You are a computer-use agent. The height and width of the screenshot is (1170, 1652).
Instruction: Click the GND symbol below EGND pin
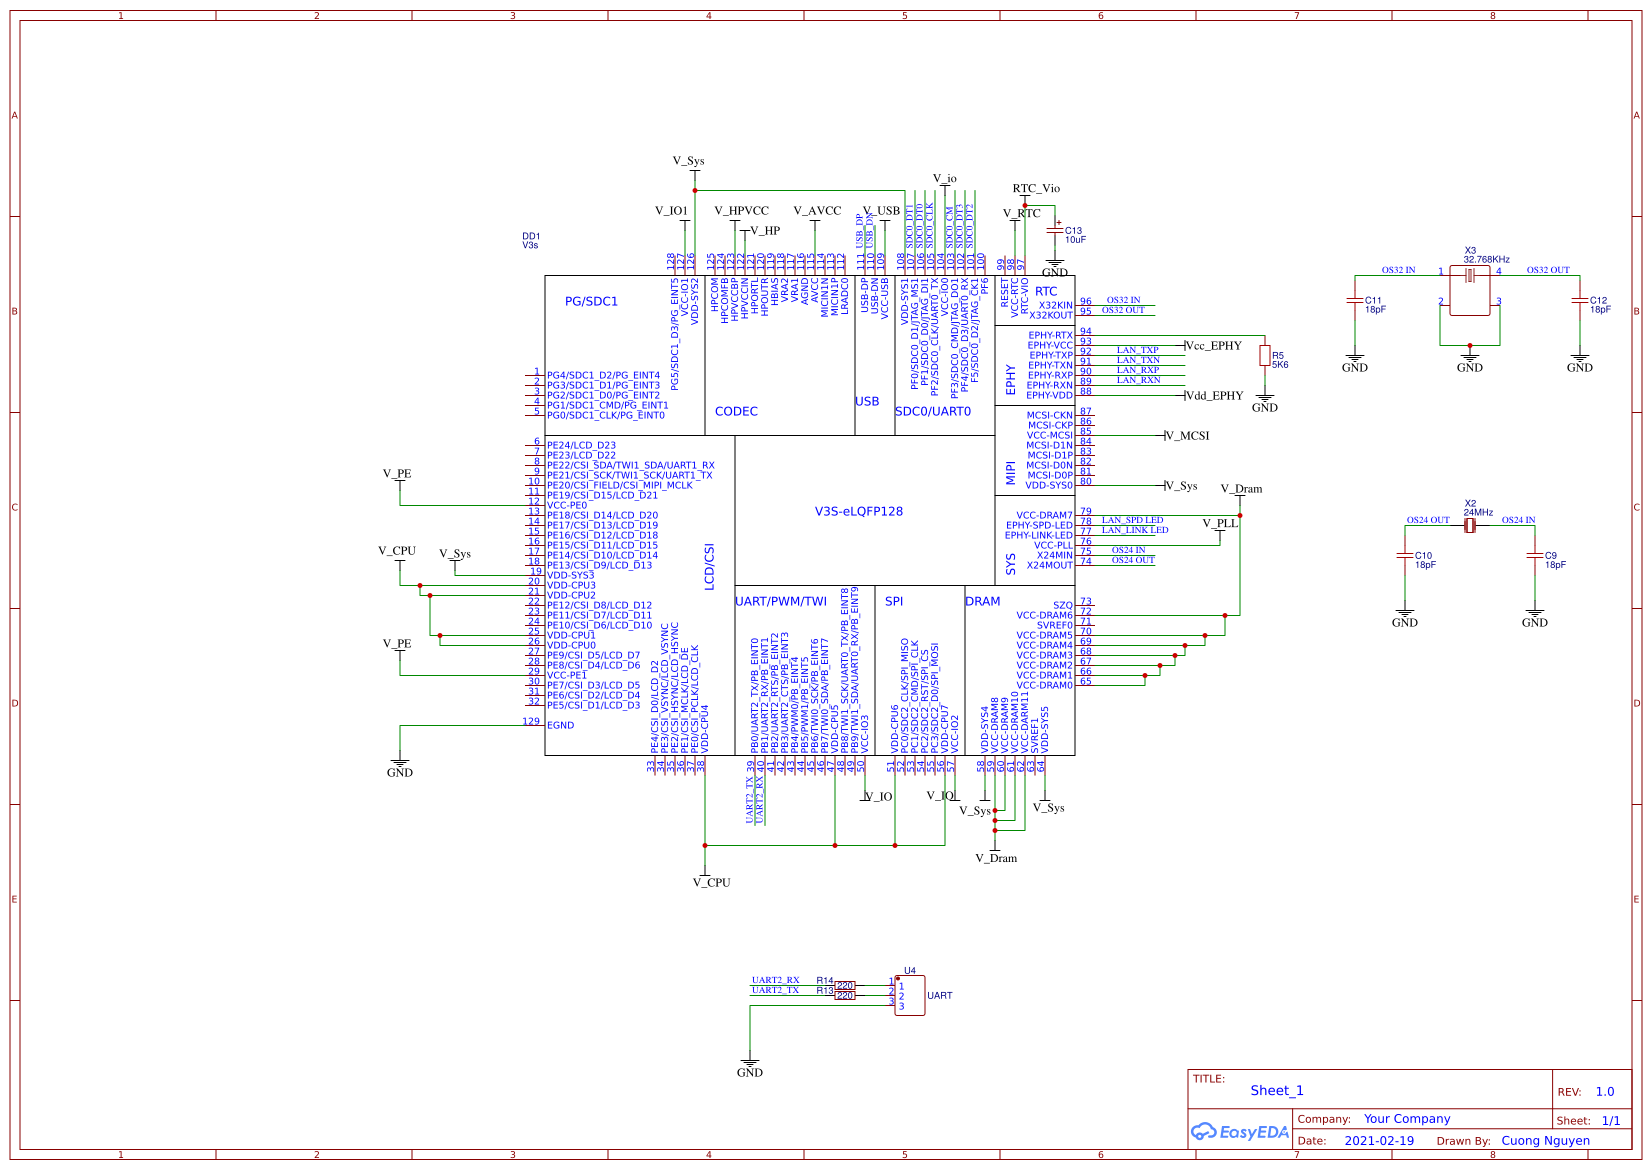400,767
